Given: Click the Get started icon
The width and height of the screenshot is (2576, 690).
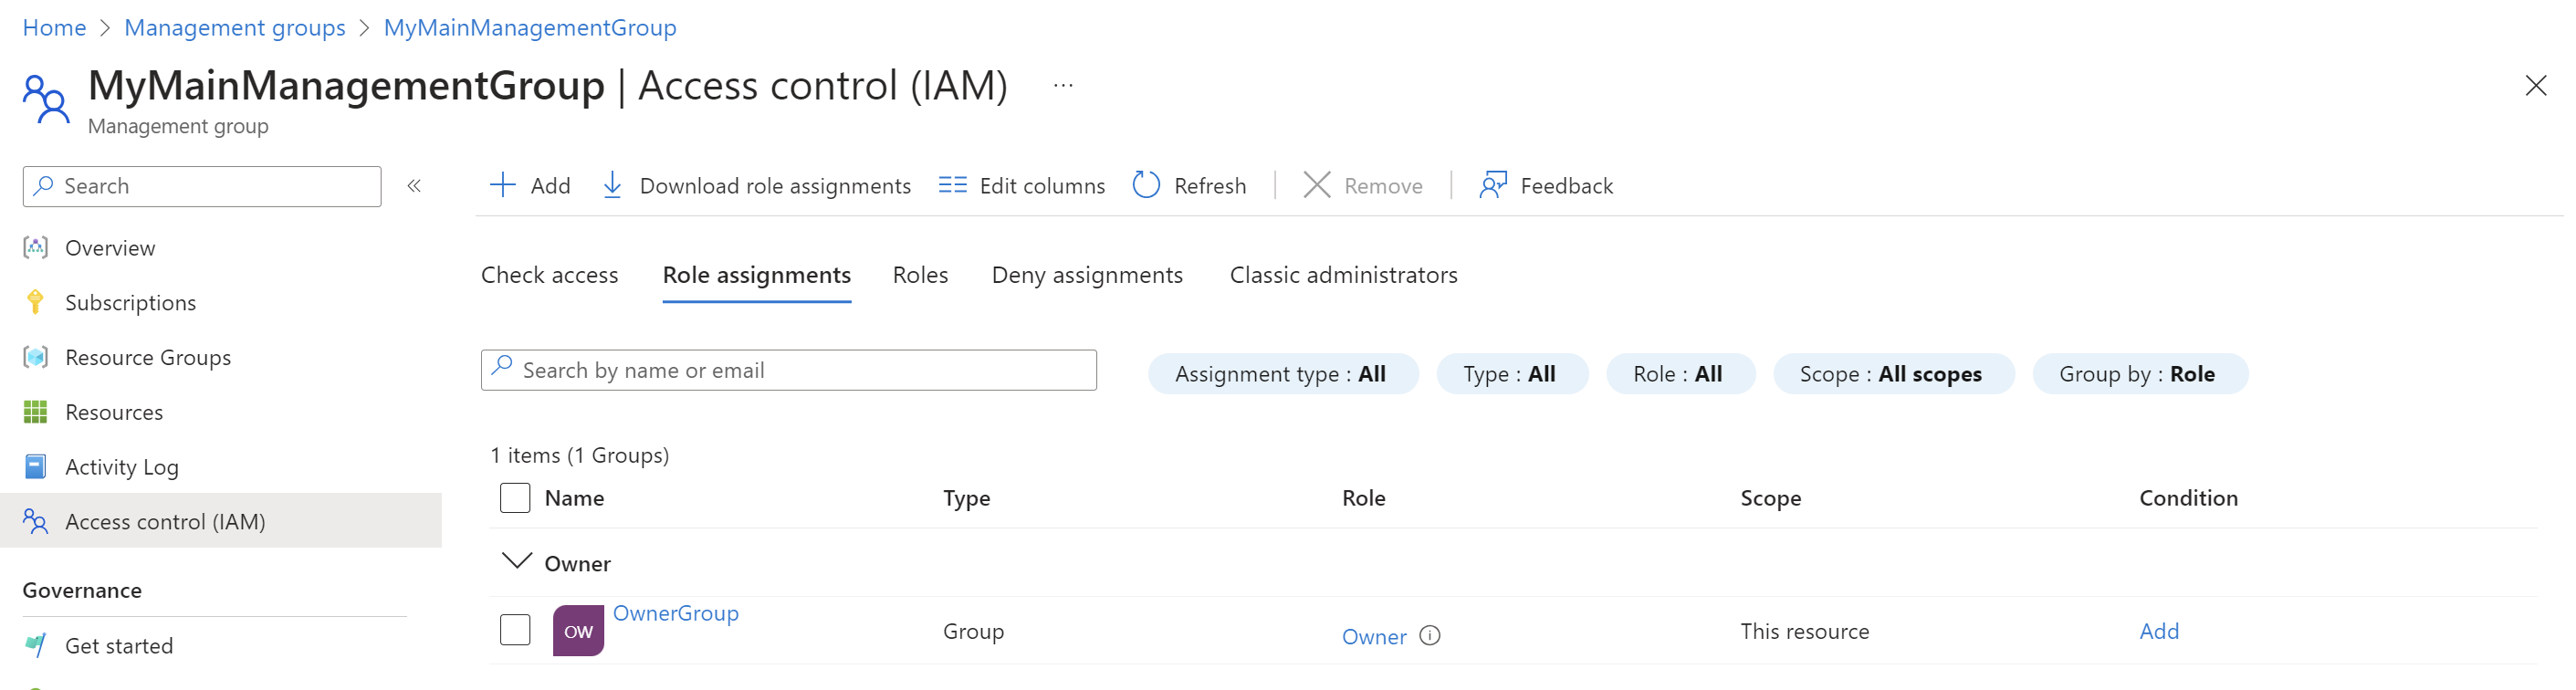Looking at the screenshot, I should tap(36, 646).
